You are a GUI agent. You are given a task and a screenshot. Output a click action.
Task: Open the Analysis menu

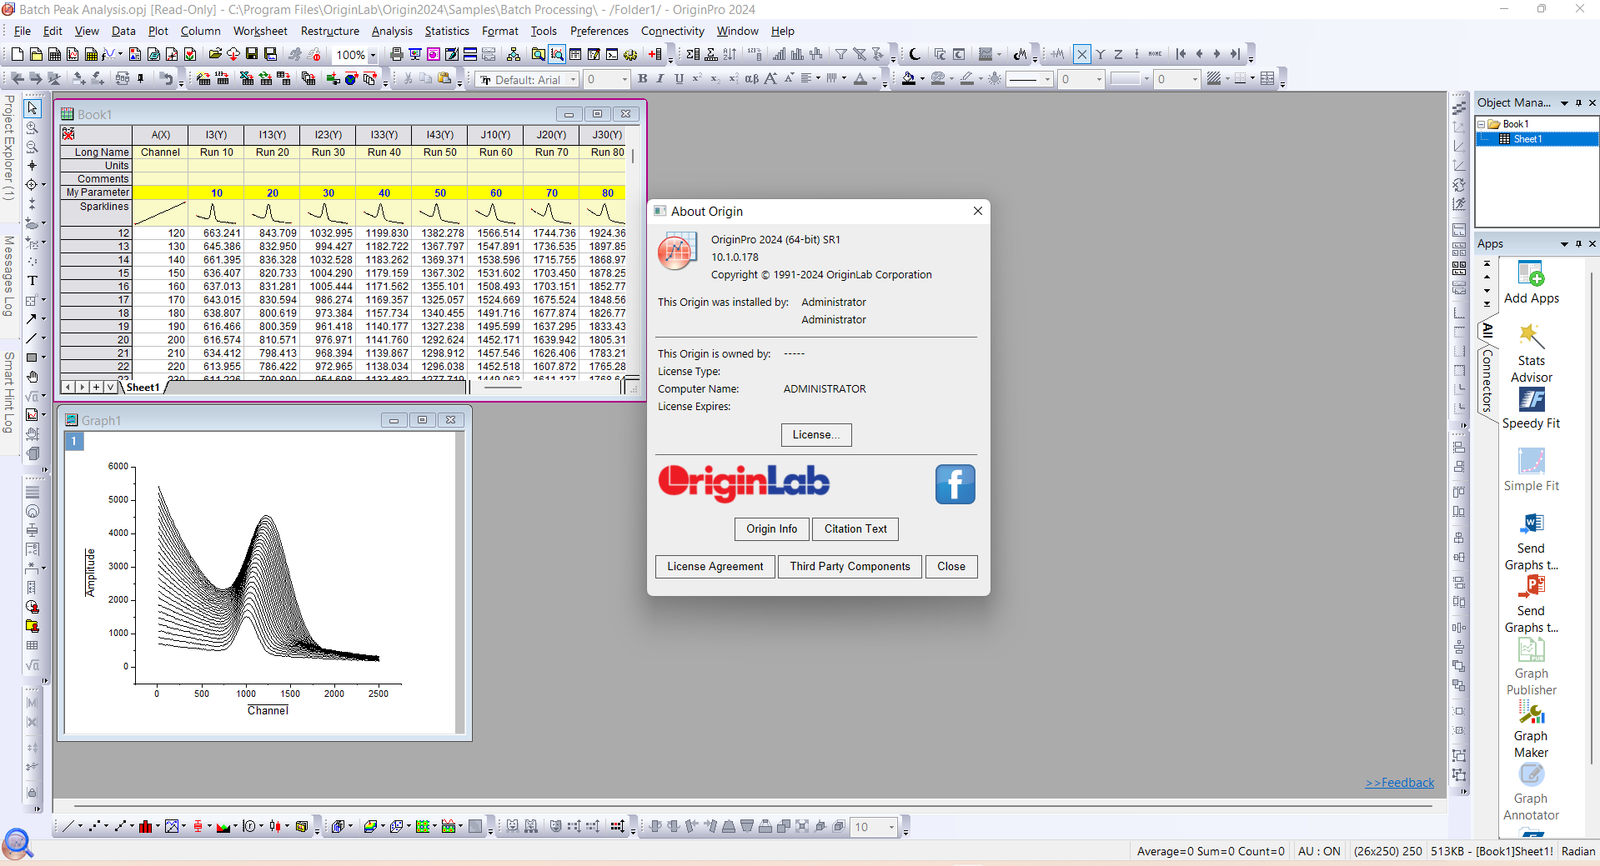[x=392, y=31]
